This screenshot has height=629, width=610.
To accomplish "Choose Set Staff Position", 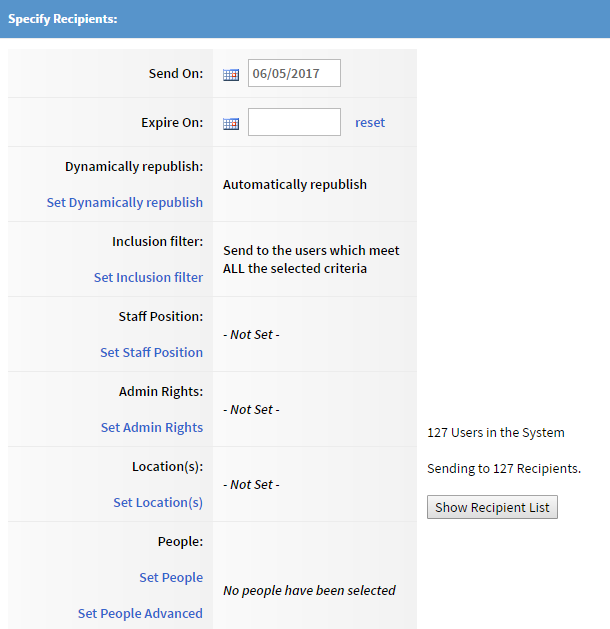I will click(x=151, y=352).
